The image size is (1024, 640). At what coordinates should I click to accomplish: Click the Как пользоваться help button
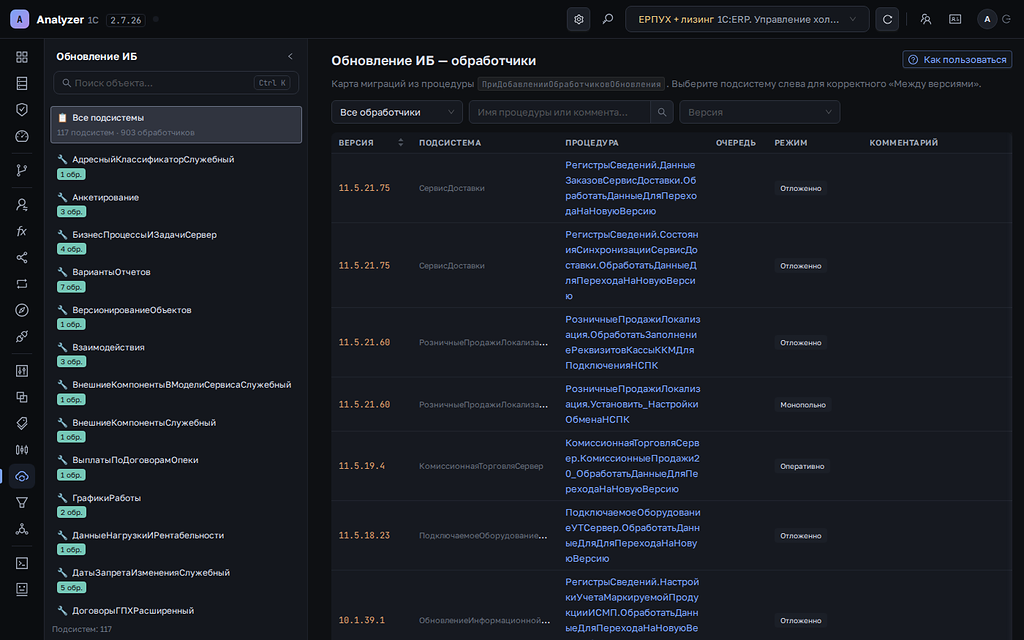click(x=957, y=59)
